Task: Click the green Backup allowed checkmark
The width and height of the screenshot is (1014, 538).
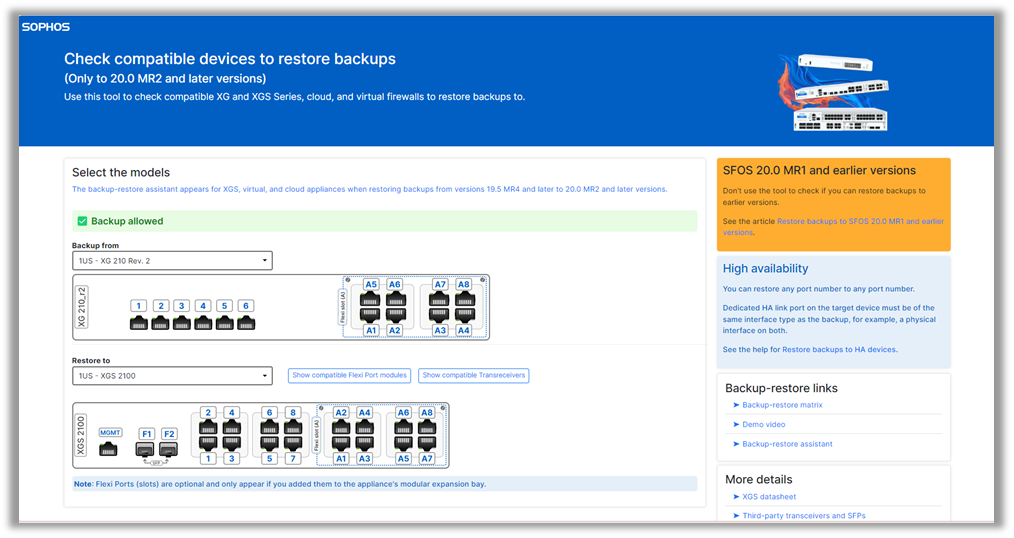Action: (82, 221)
